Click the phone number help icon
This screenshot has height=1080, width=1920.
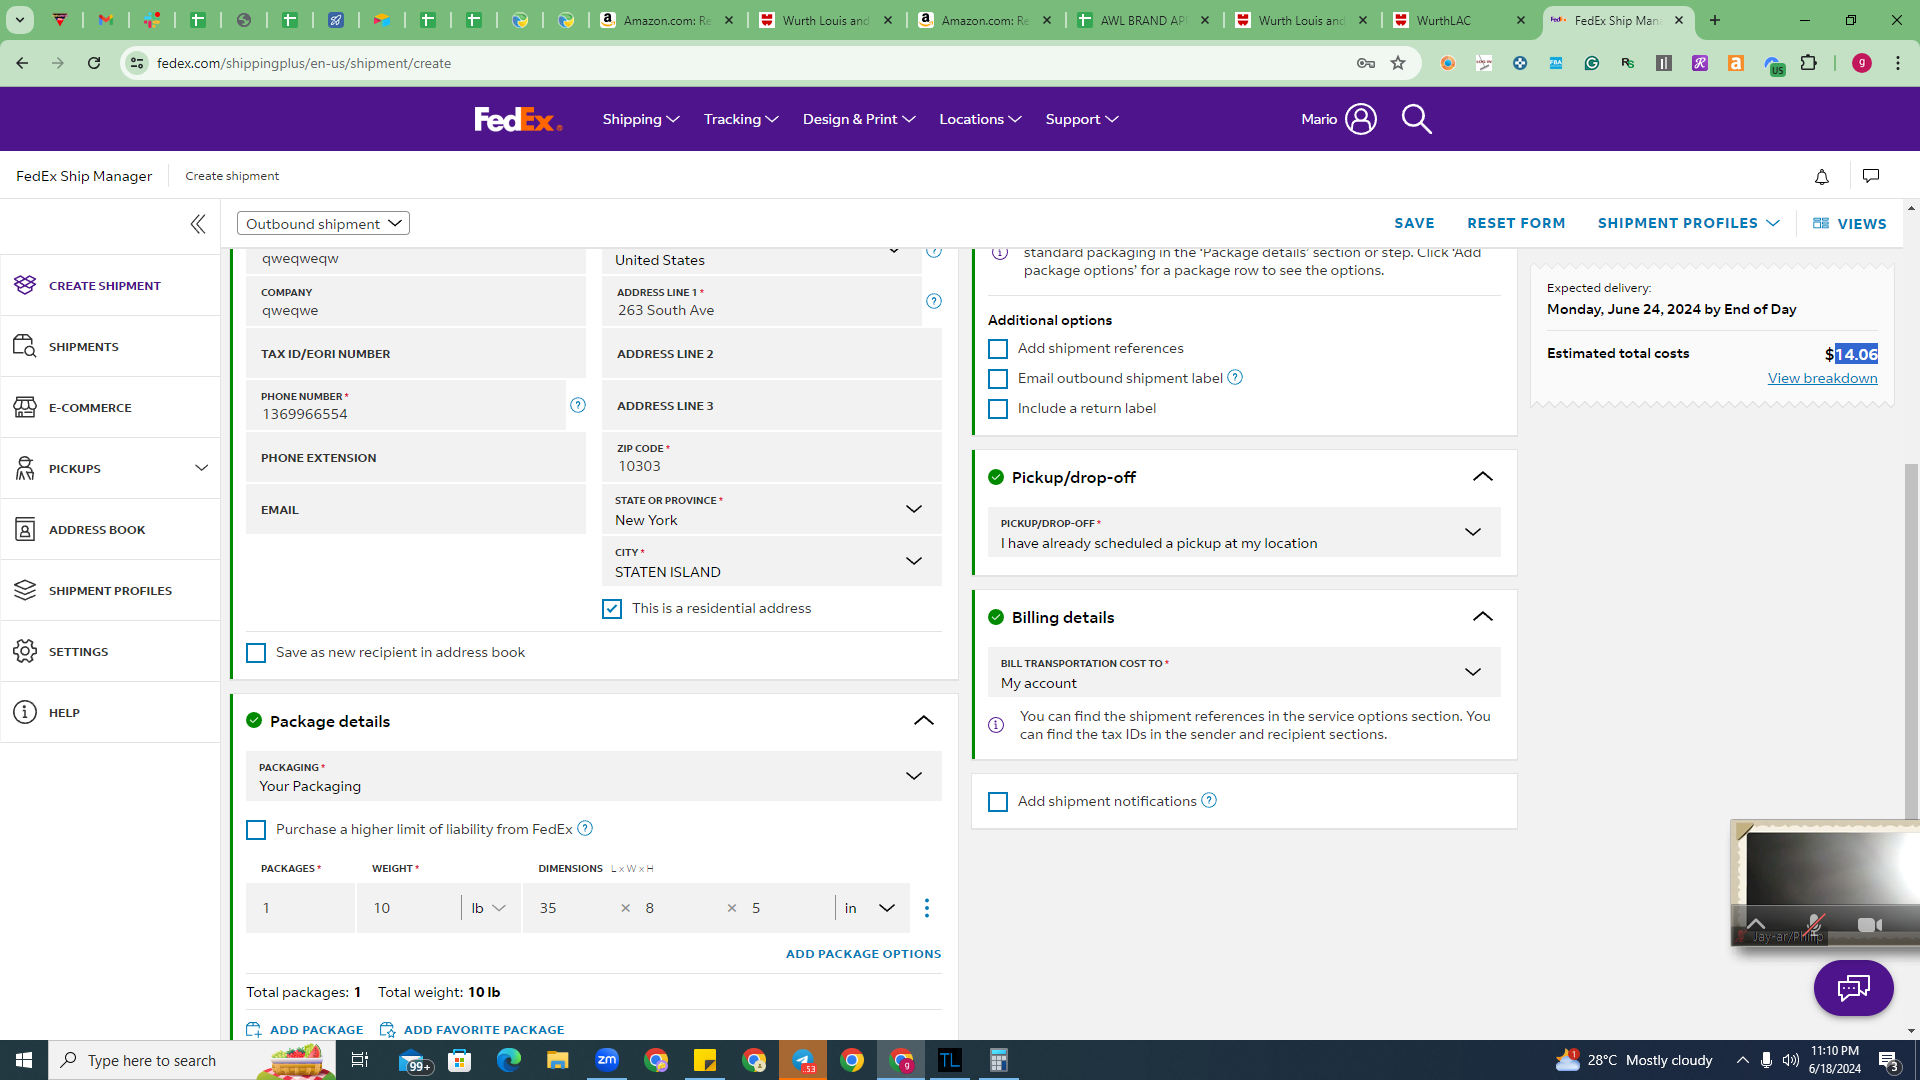[578, 405]
